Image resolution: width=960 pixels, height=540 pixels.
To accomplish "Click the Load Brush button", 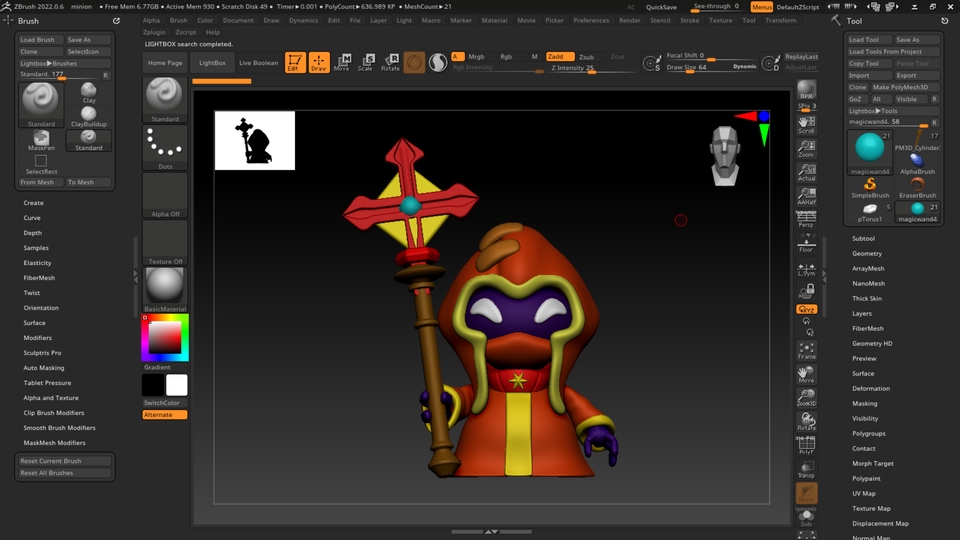I will click(40, 40).
